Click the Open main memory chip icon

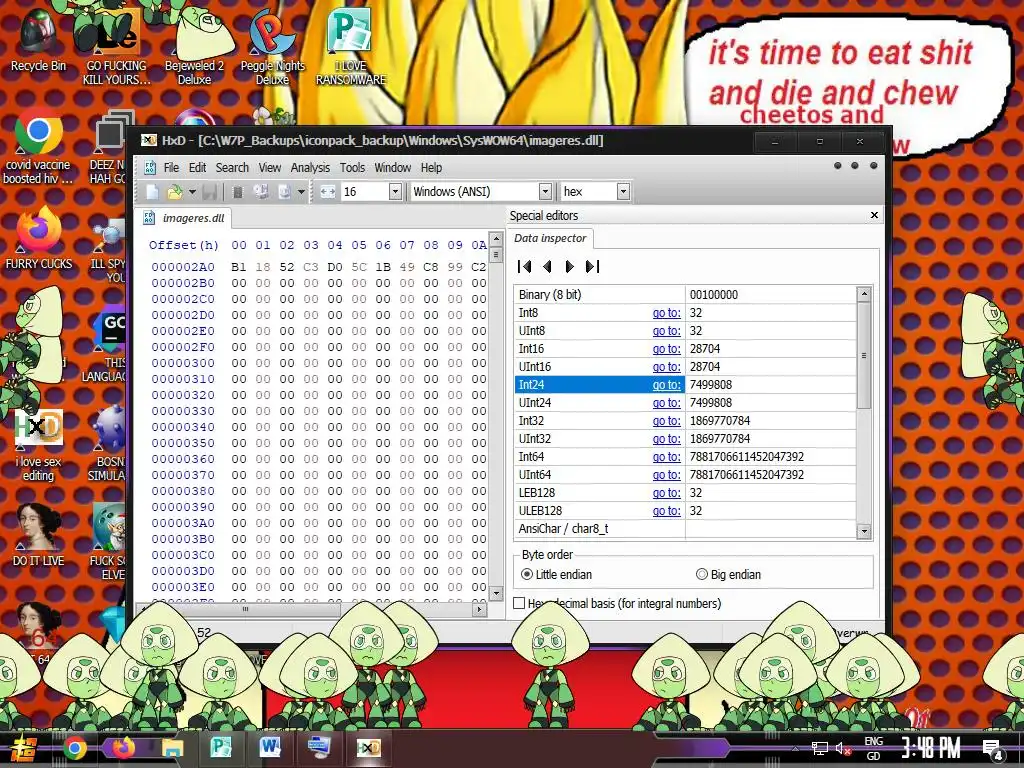pos(238,192)
